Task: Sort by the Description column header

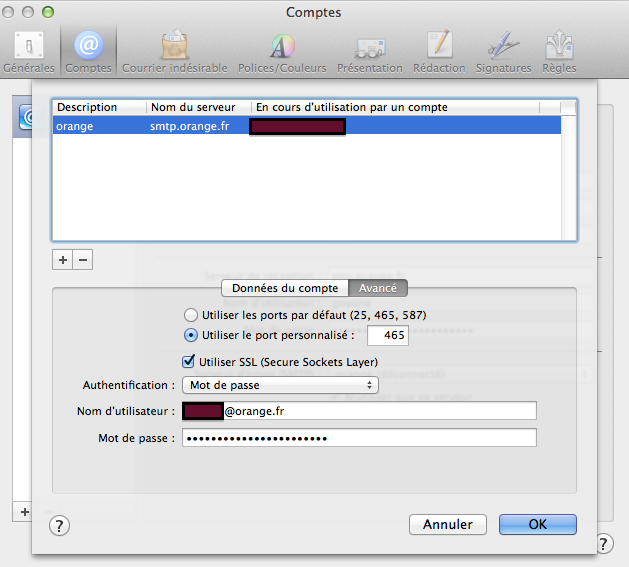Action: pyautogui.click(x=100, y=107)
